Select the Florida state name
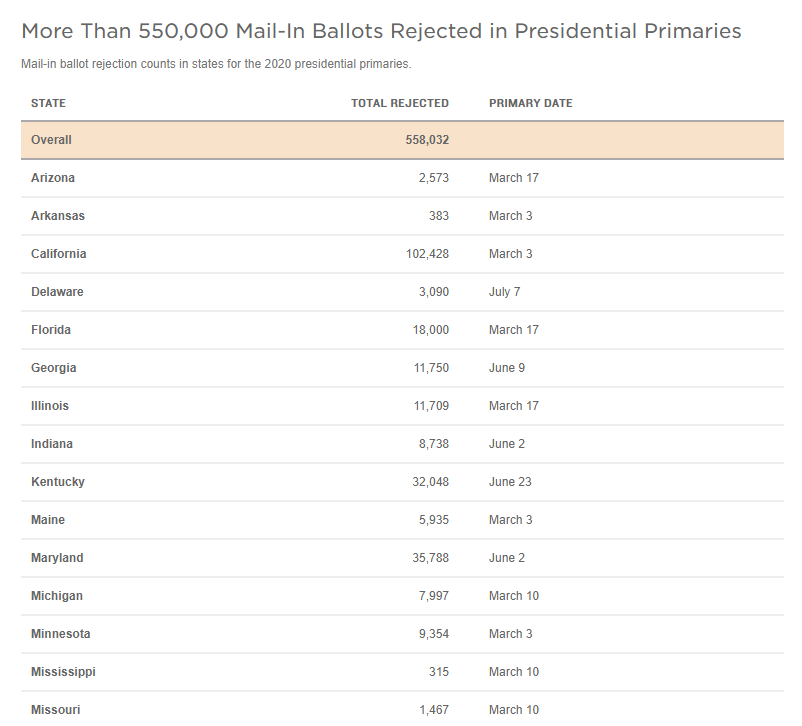 coord(51,330)
